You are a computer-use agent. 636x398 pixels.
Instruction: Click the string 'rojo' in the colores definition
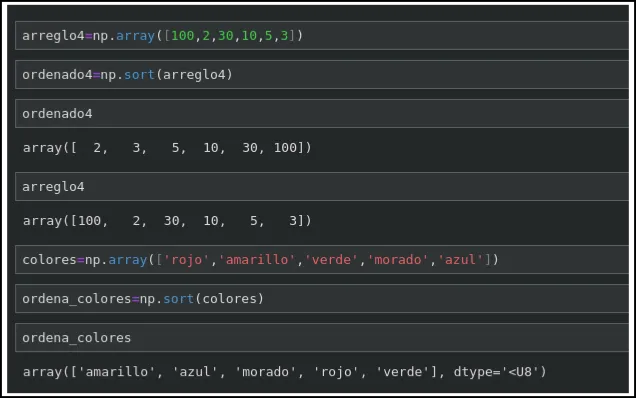pos(187,260)
